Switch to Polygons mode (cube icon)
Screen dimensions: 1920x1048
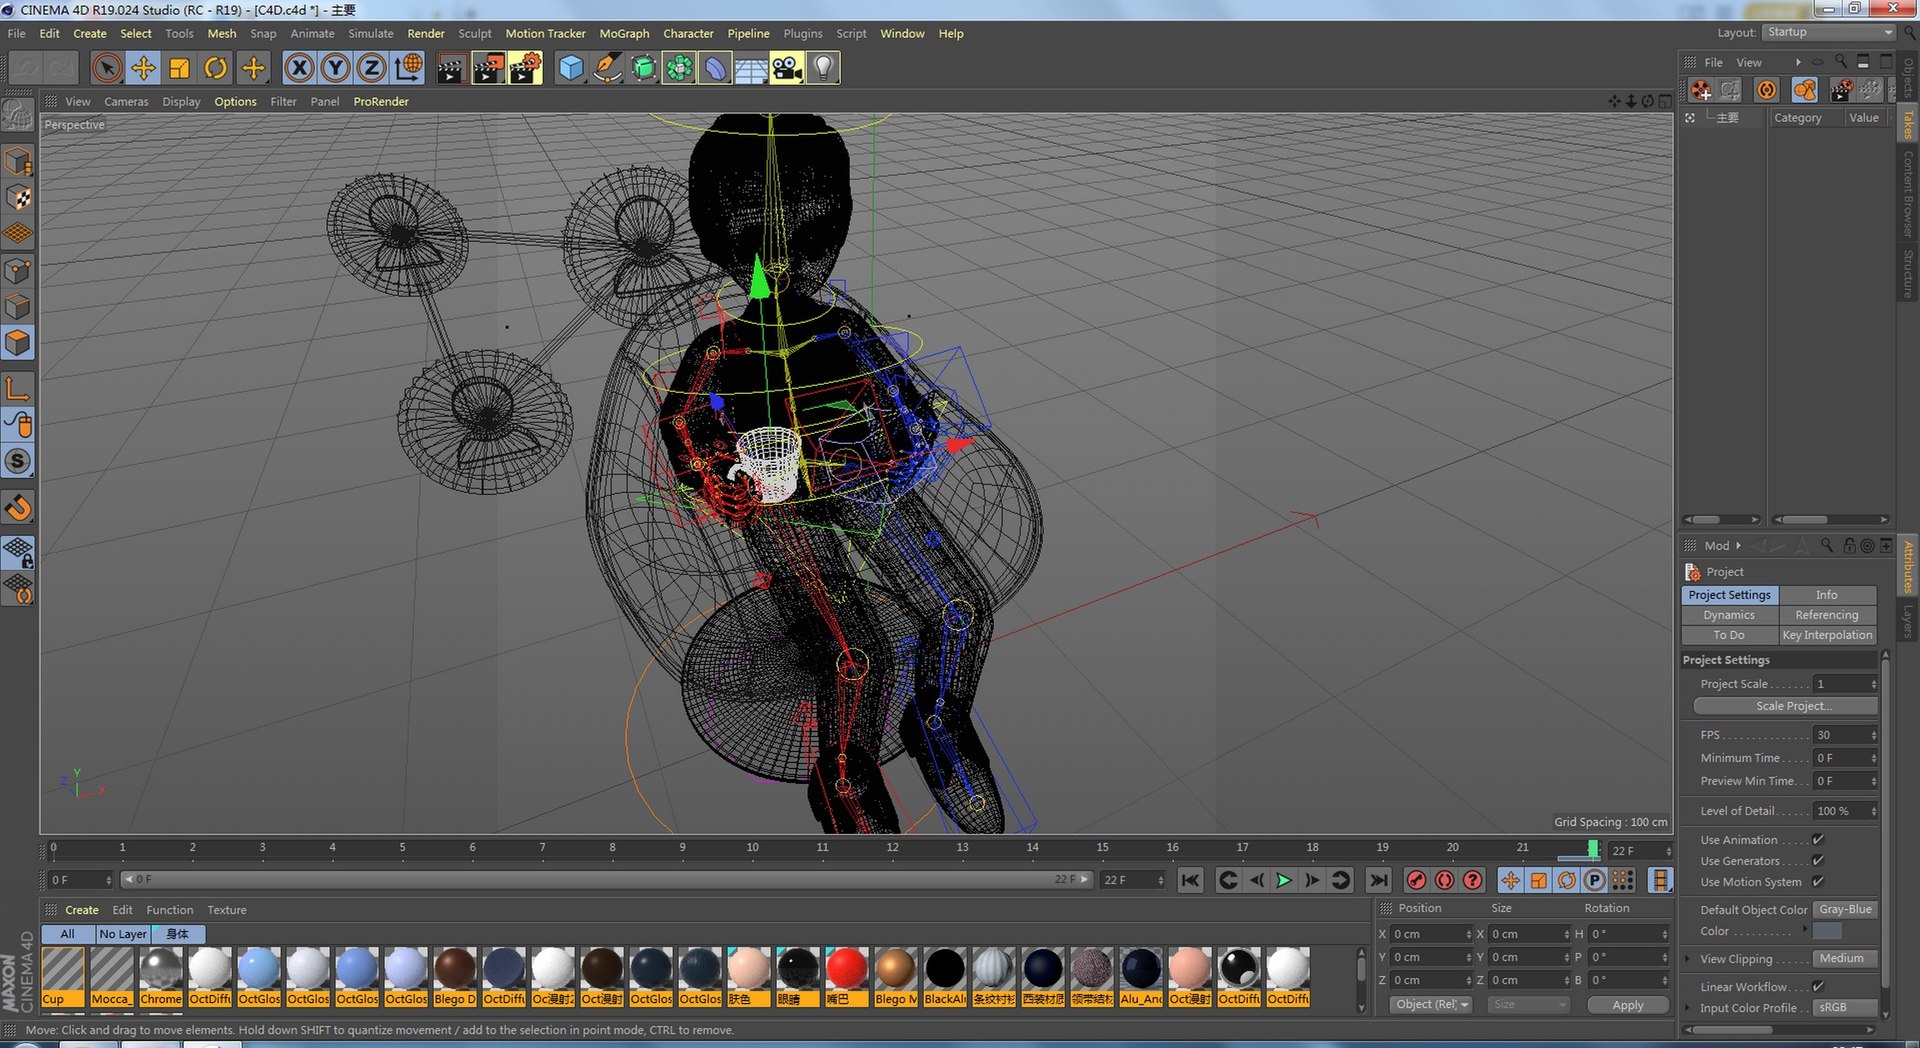18,343
